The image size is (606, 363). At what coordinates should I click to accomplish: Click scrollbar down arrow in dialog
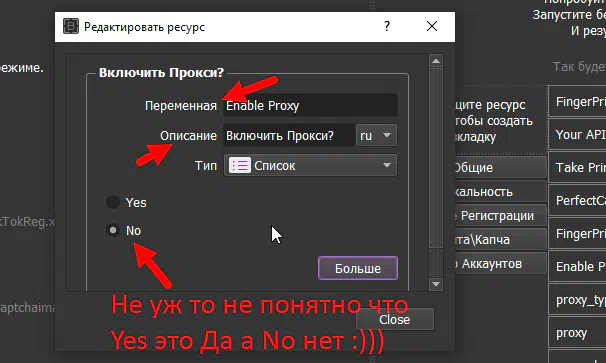coord(436,284)
